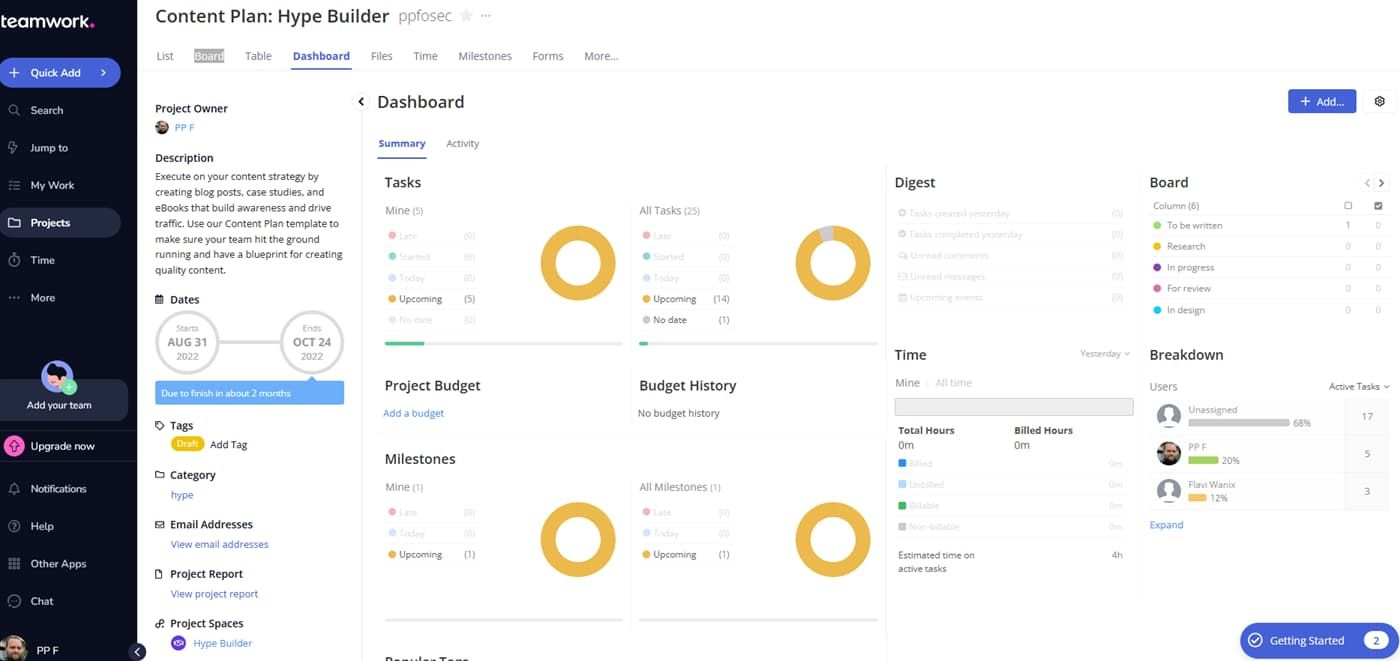
Task: Open dashboard settings via the gear icon
Action: (x=1379, y=101)
